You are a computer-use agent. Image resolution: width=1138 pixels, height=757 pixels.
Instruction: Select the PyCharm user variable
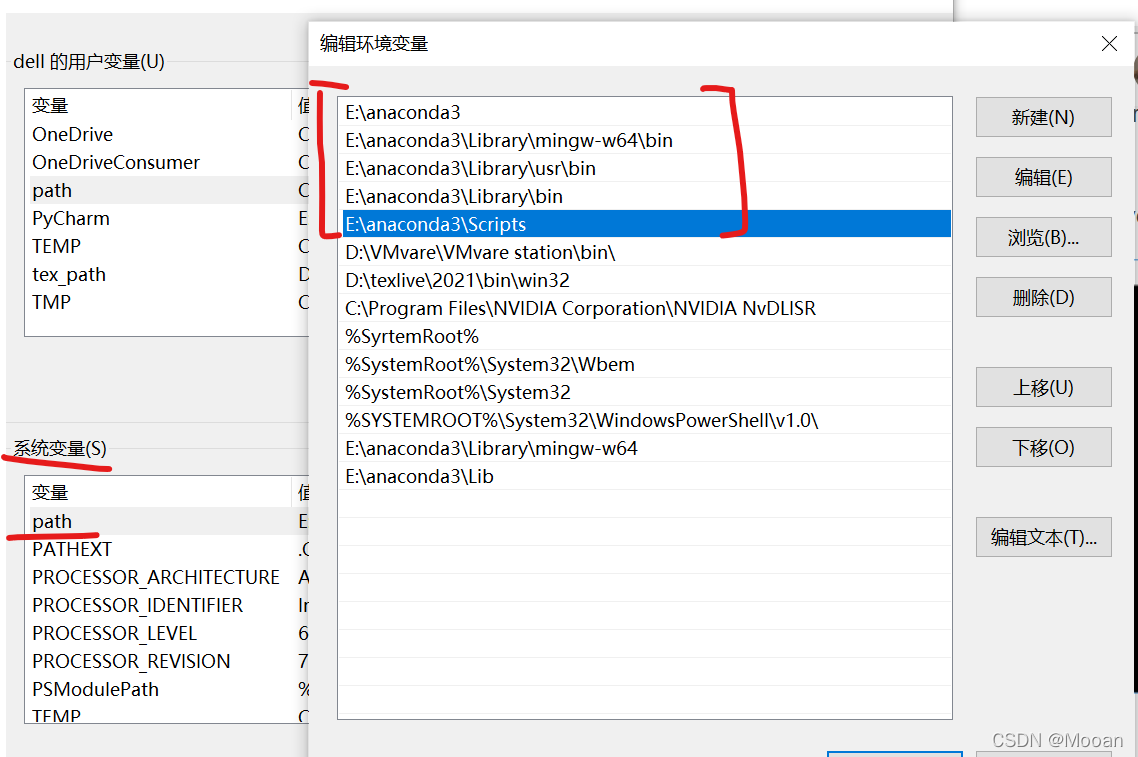click(x=167, y=218)
